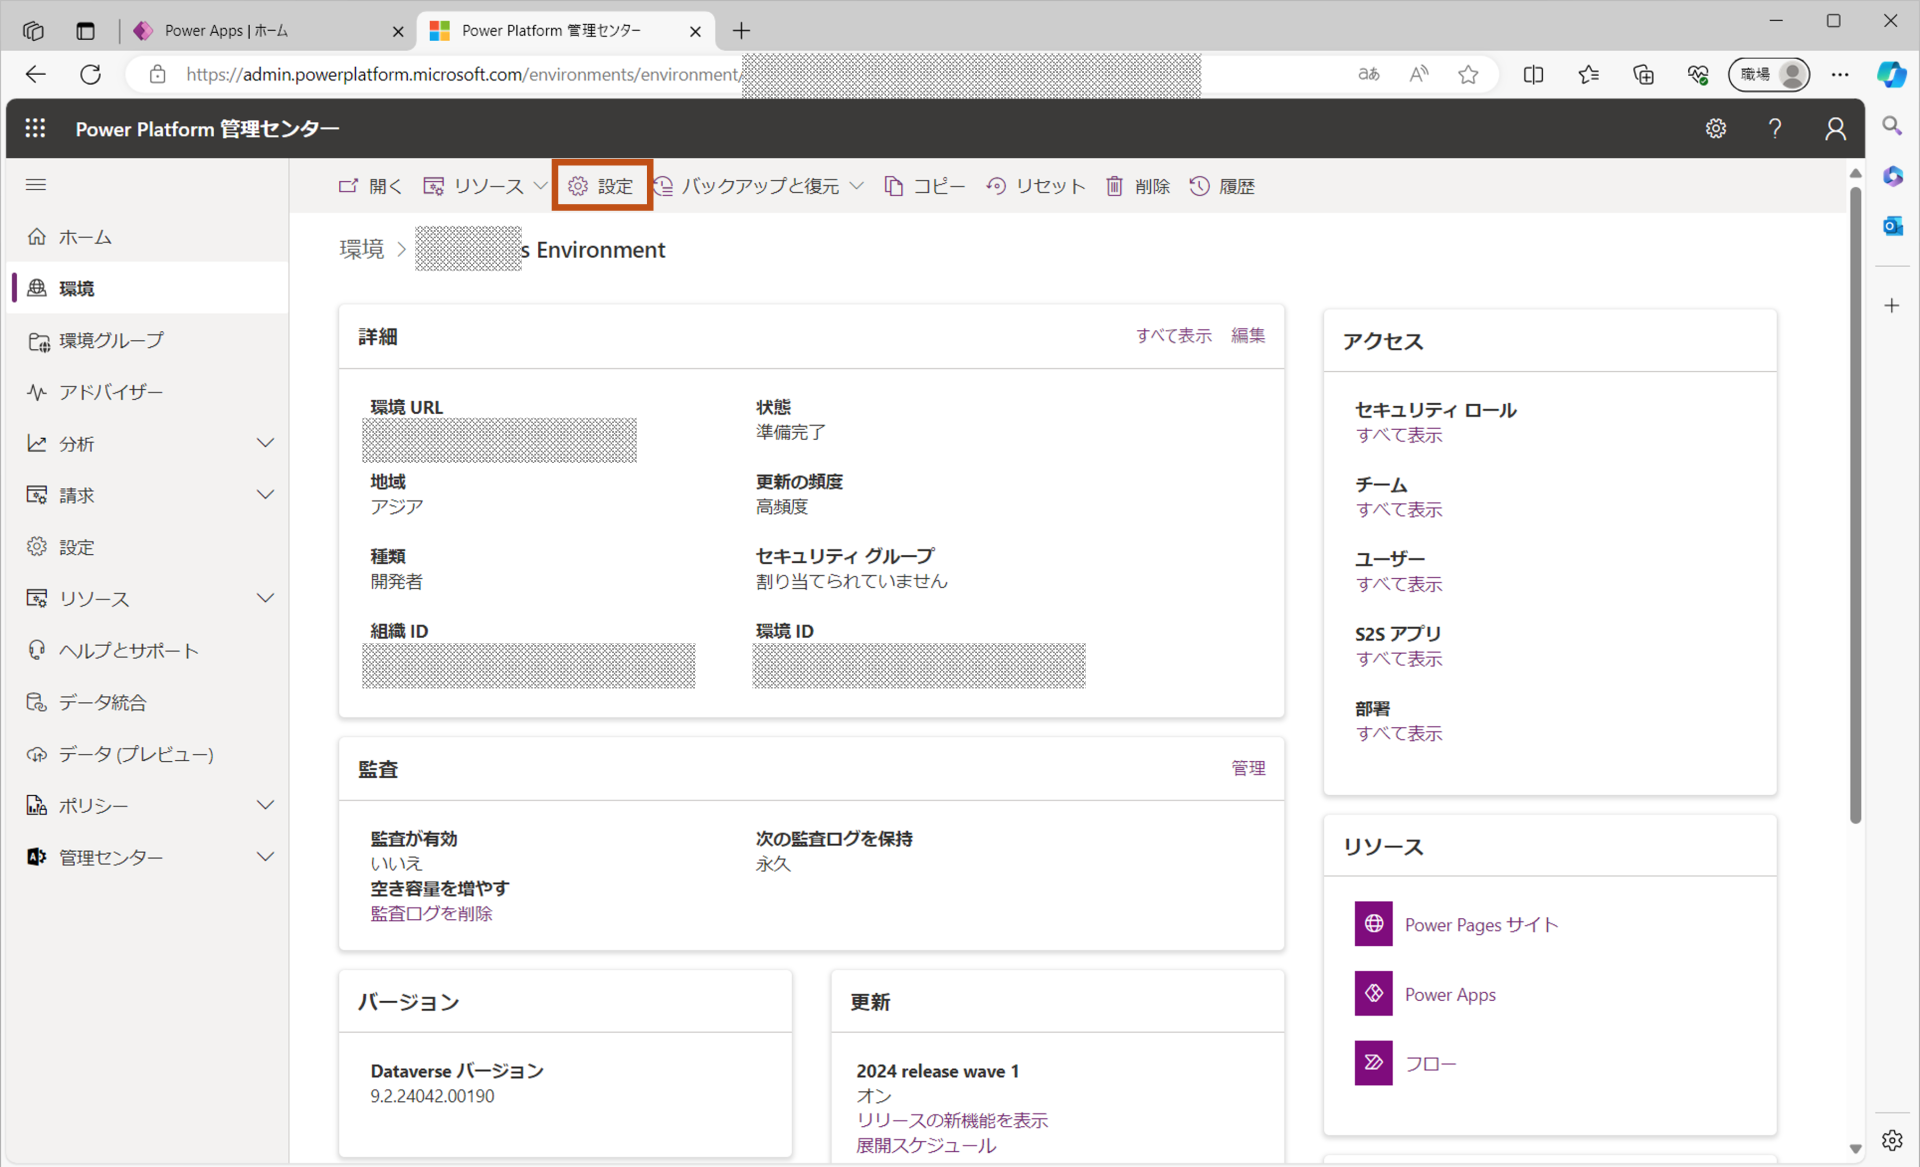This screenshot has width=1920, height=1167.
Task: Select 環境 in left navigation
Action: pyautogui.click(x=148, y=288)
